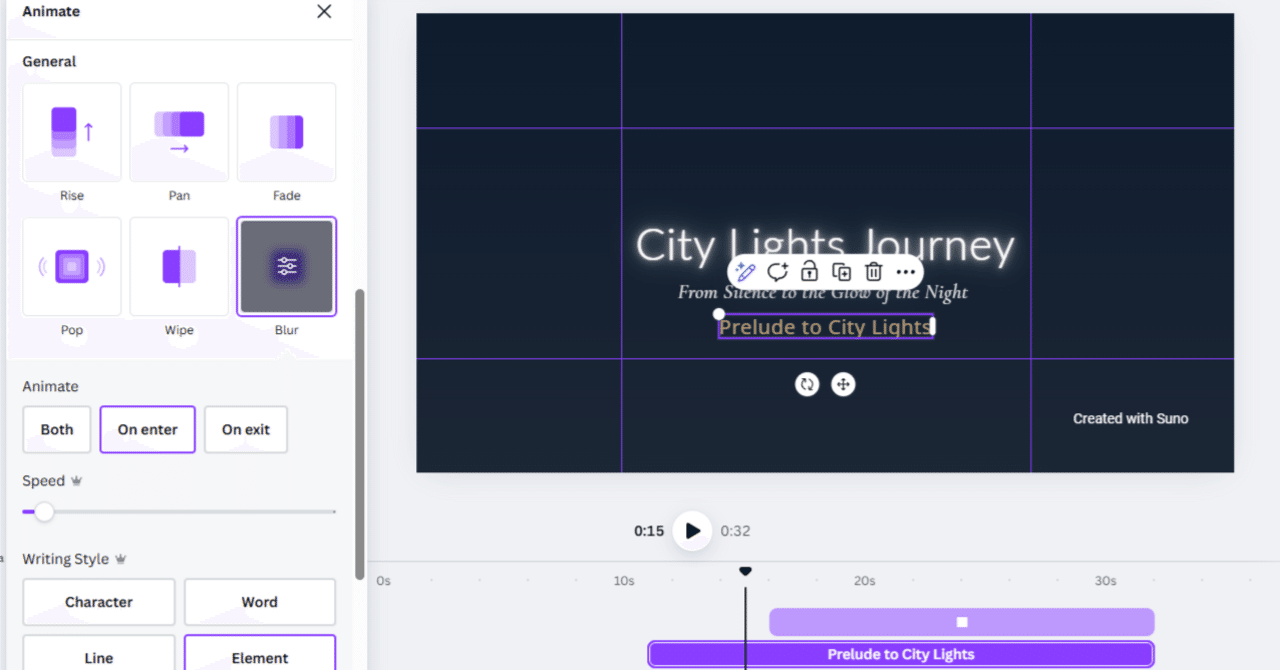The image size is (1280, 670).
Task: Click the Prelude to City Lights text box
Action: 825,327
